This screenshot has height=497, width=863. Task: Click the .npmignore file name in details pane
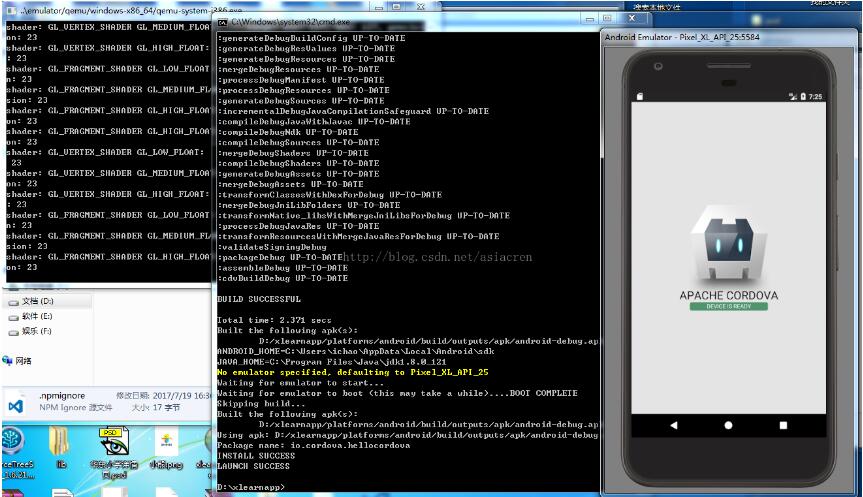pos(62,396)
